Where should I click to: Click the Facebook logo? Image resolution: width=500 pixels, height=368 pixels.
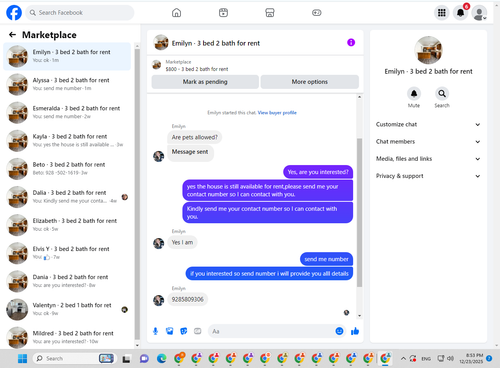pos(14,13)
